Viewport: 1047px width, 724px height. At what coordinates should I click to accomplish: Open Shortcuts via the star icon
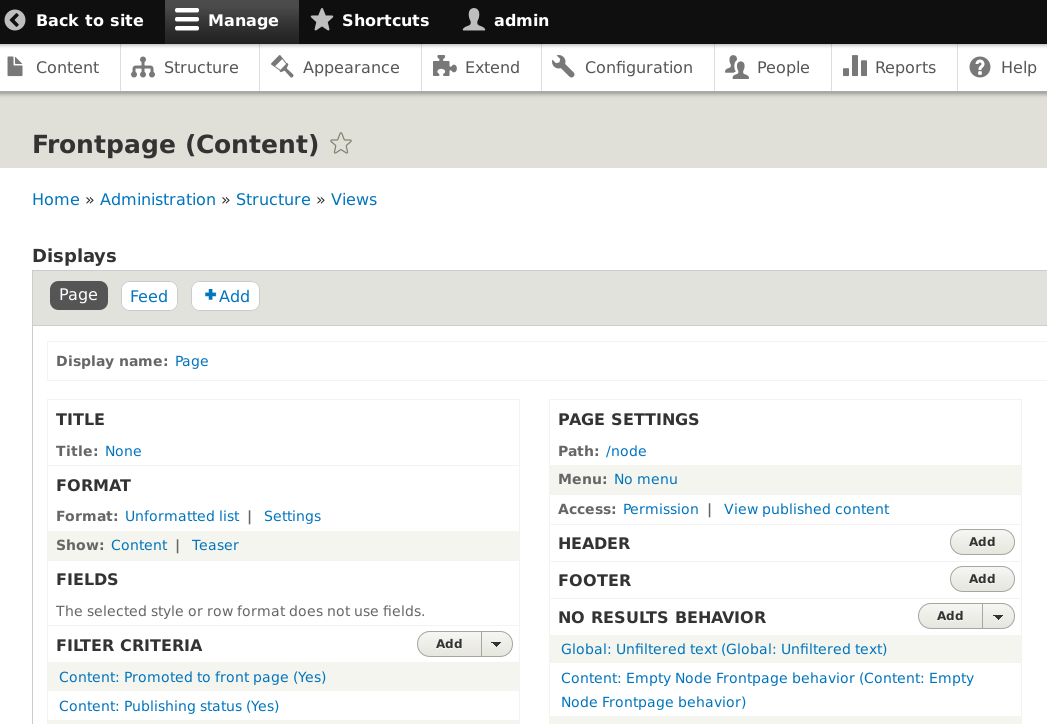click(321, 21)
